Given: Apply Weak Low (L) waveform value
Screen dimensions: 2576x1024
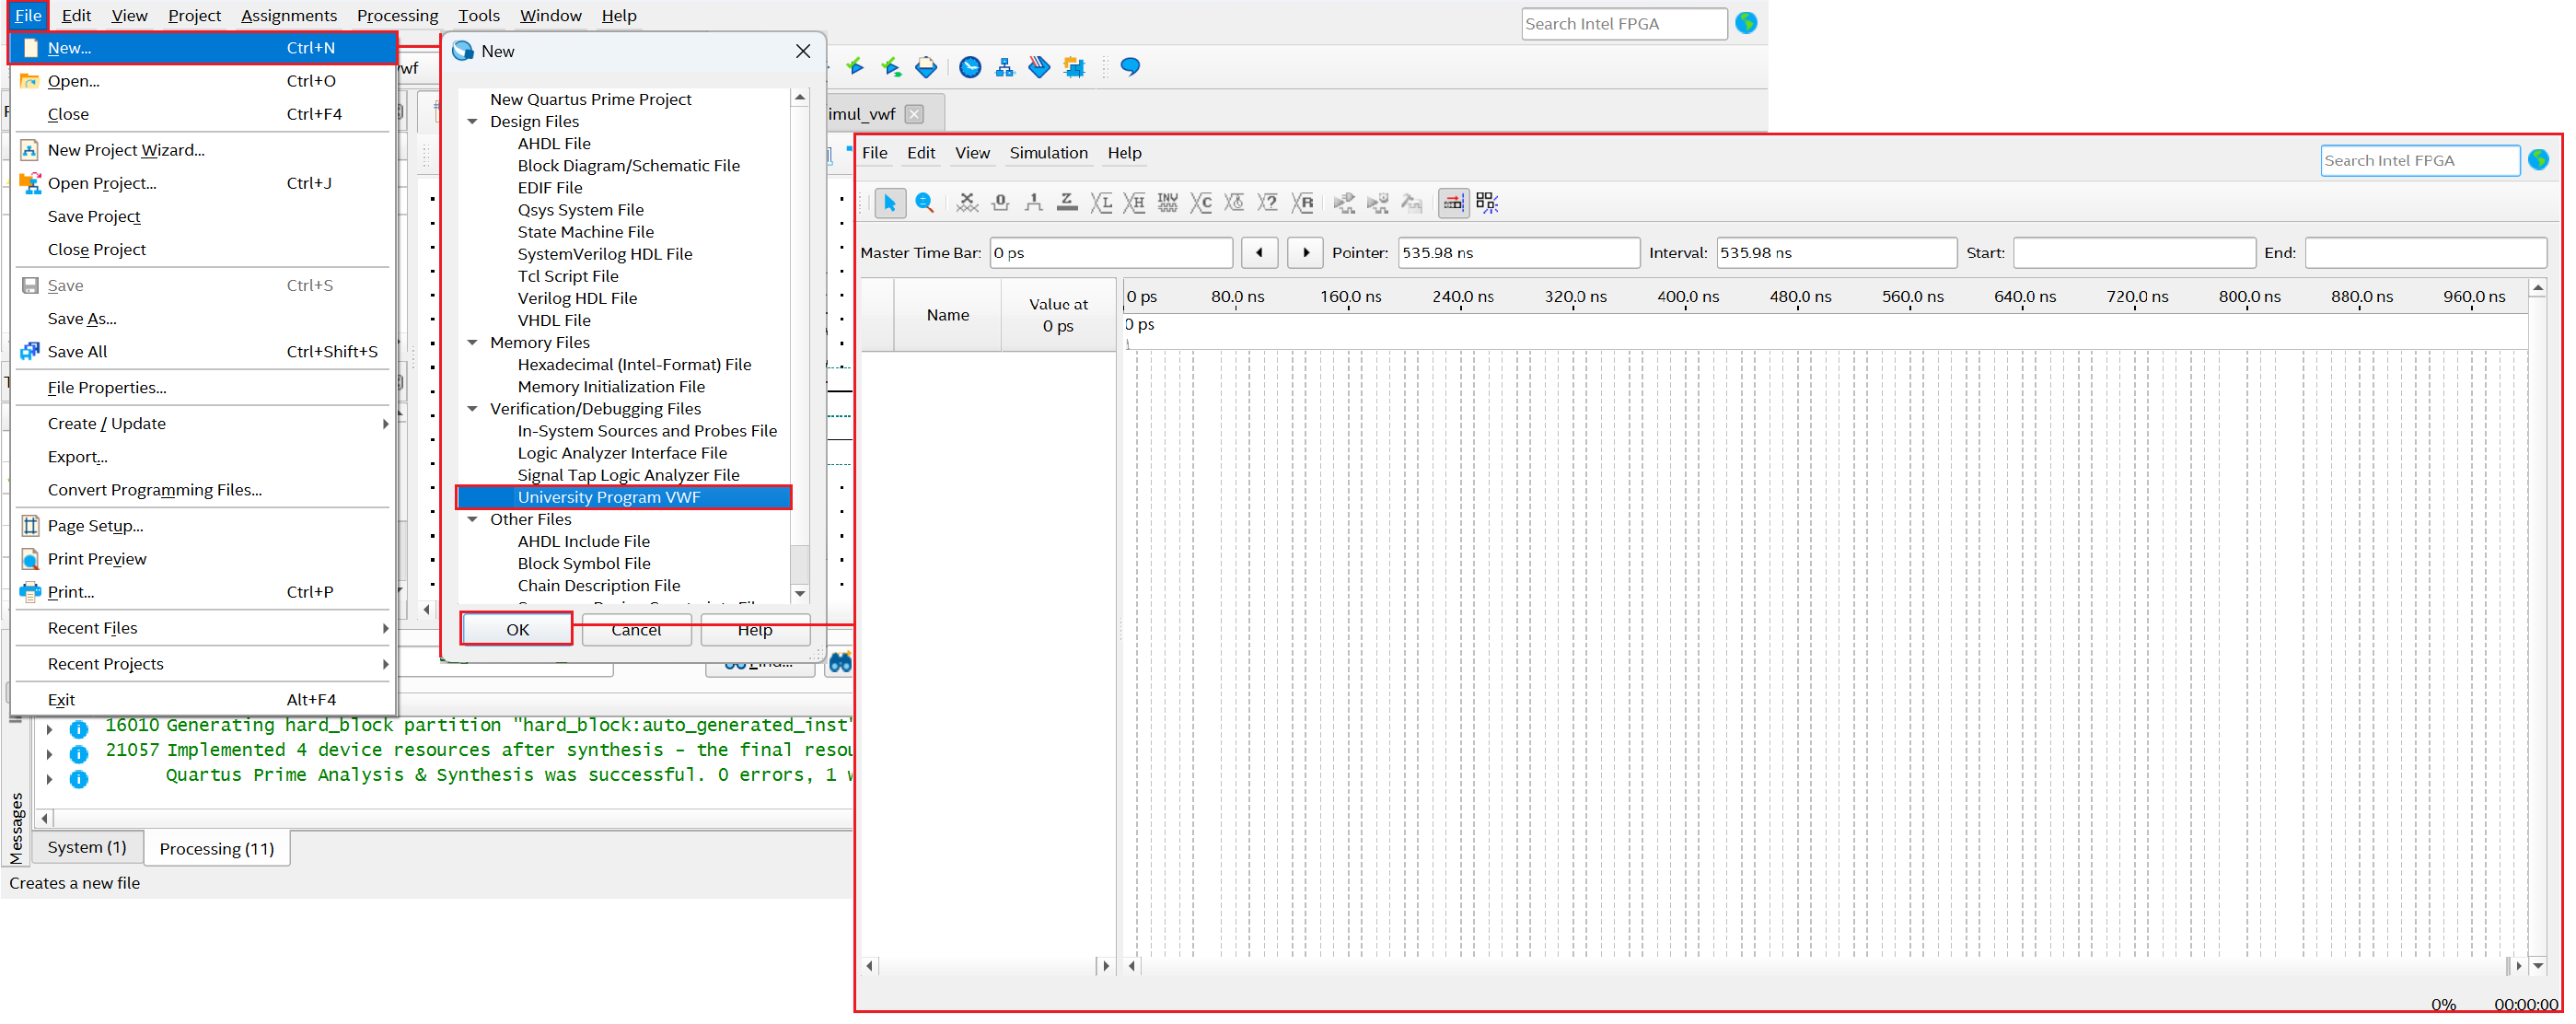Looking at the screenshot, I should click(1101, 203).
